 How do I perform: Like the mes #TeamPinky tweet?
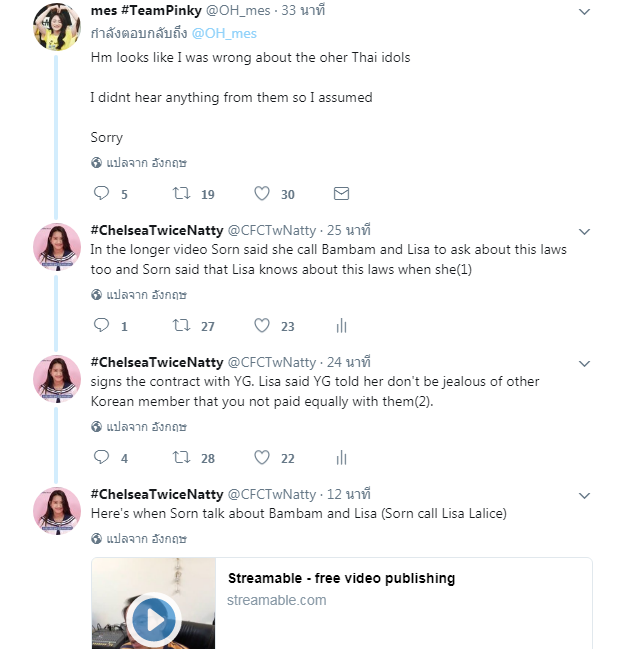(x=262, y=193)
